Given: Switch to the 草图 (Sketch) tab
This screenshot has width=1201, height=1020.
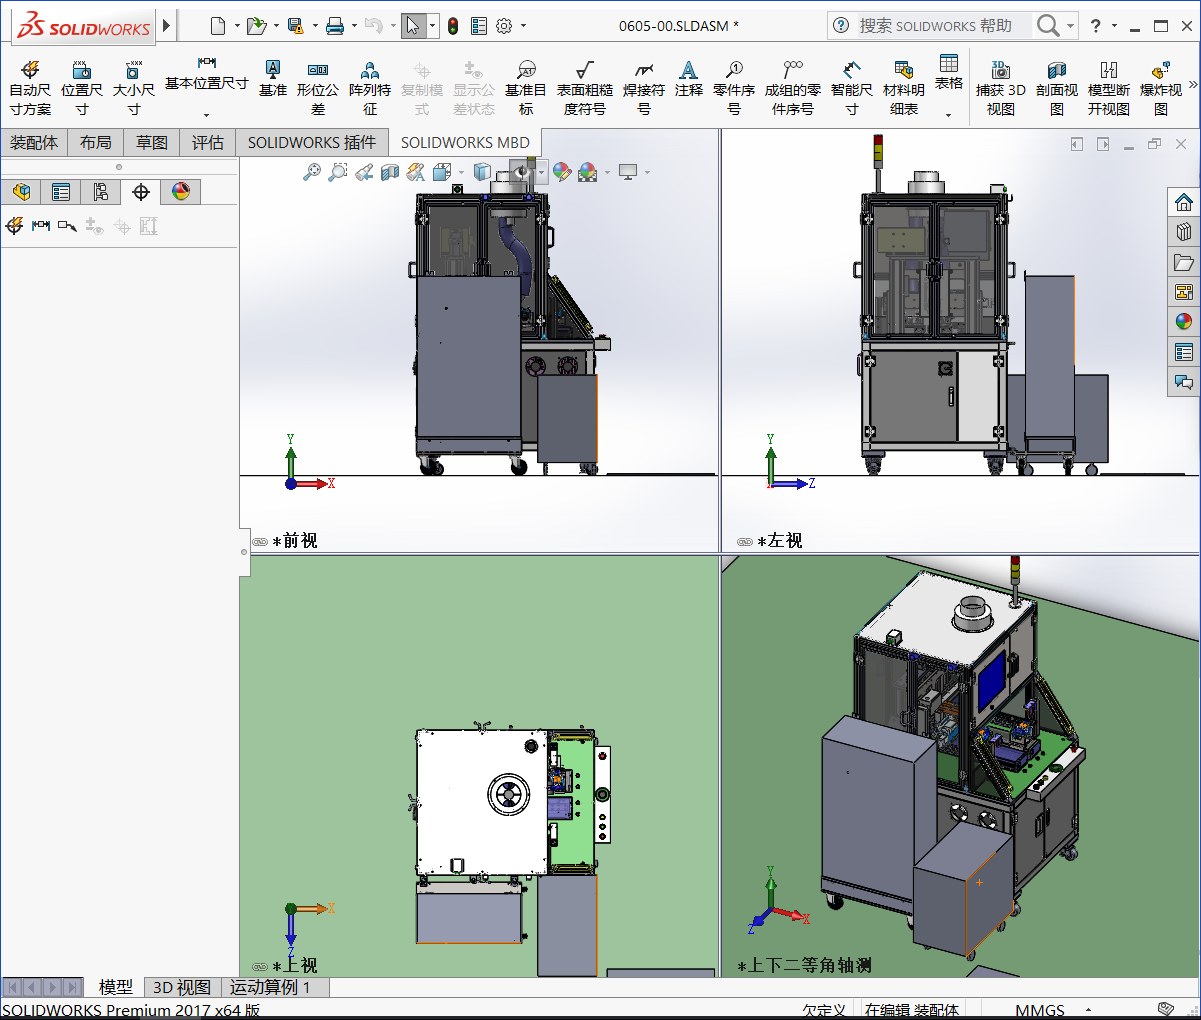Looking at the screenshot, I should tap(152, 143).
